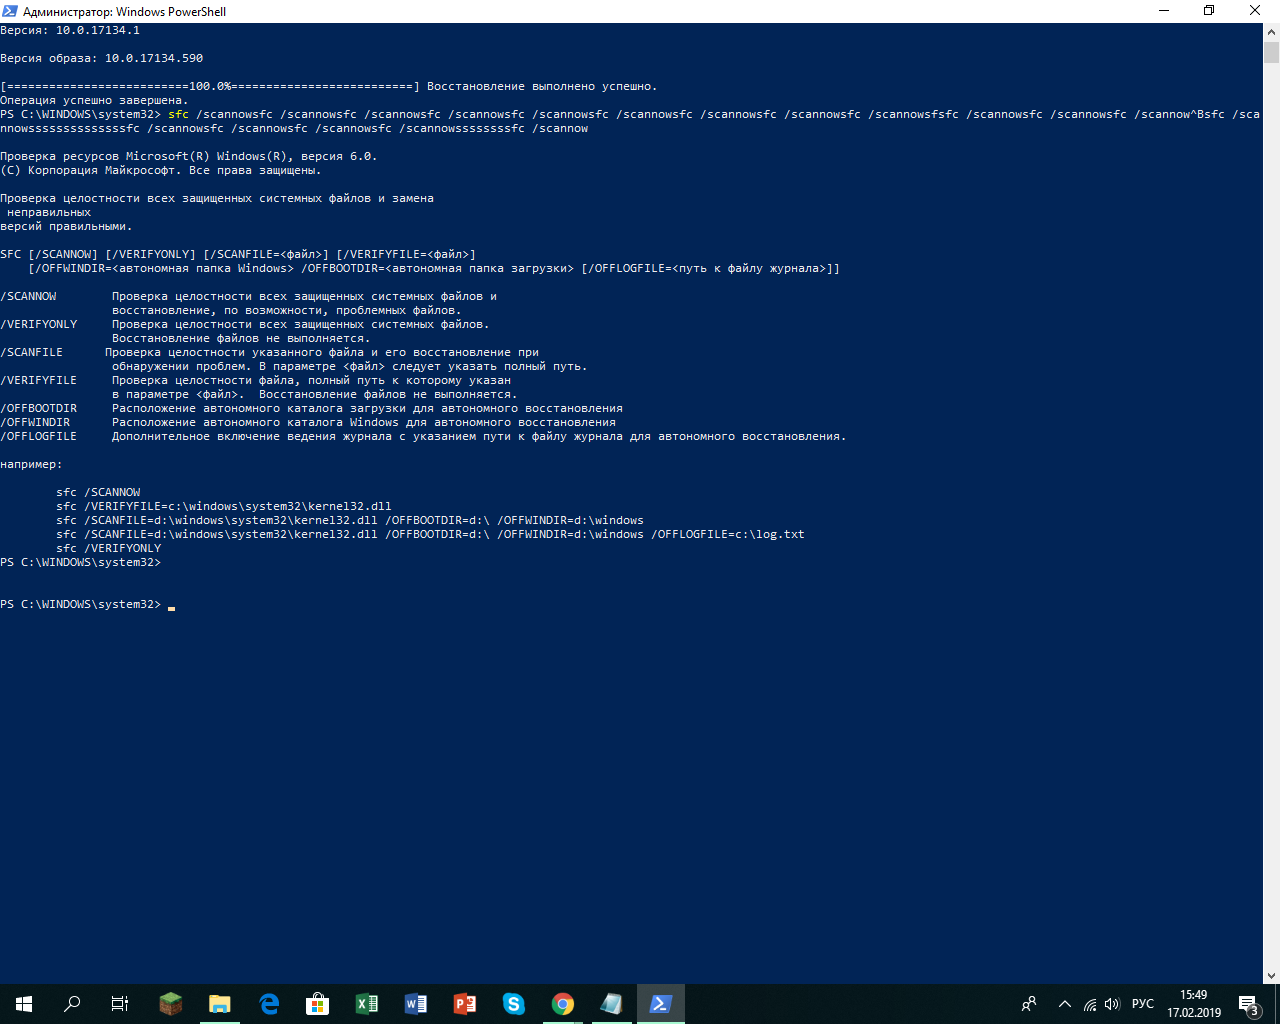Click the scrollbar down arrow
1280x1024 pixels.
click(1271, 976)
